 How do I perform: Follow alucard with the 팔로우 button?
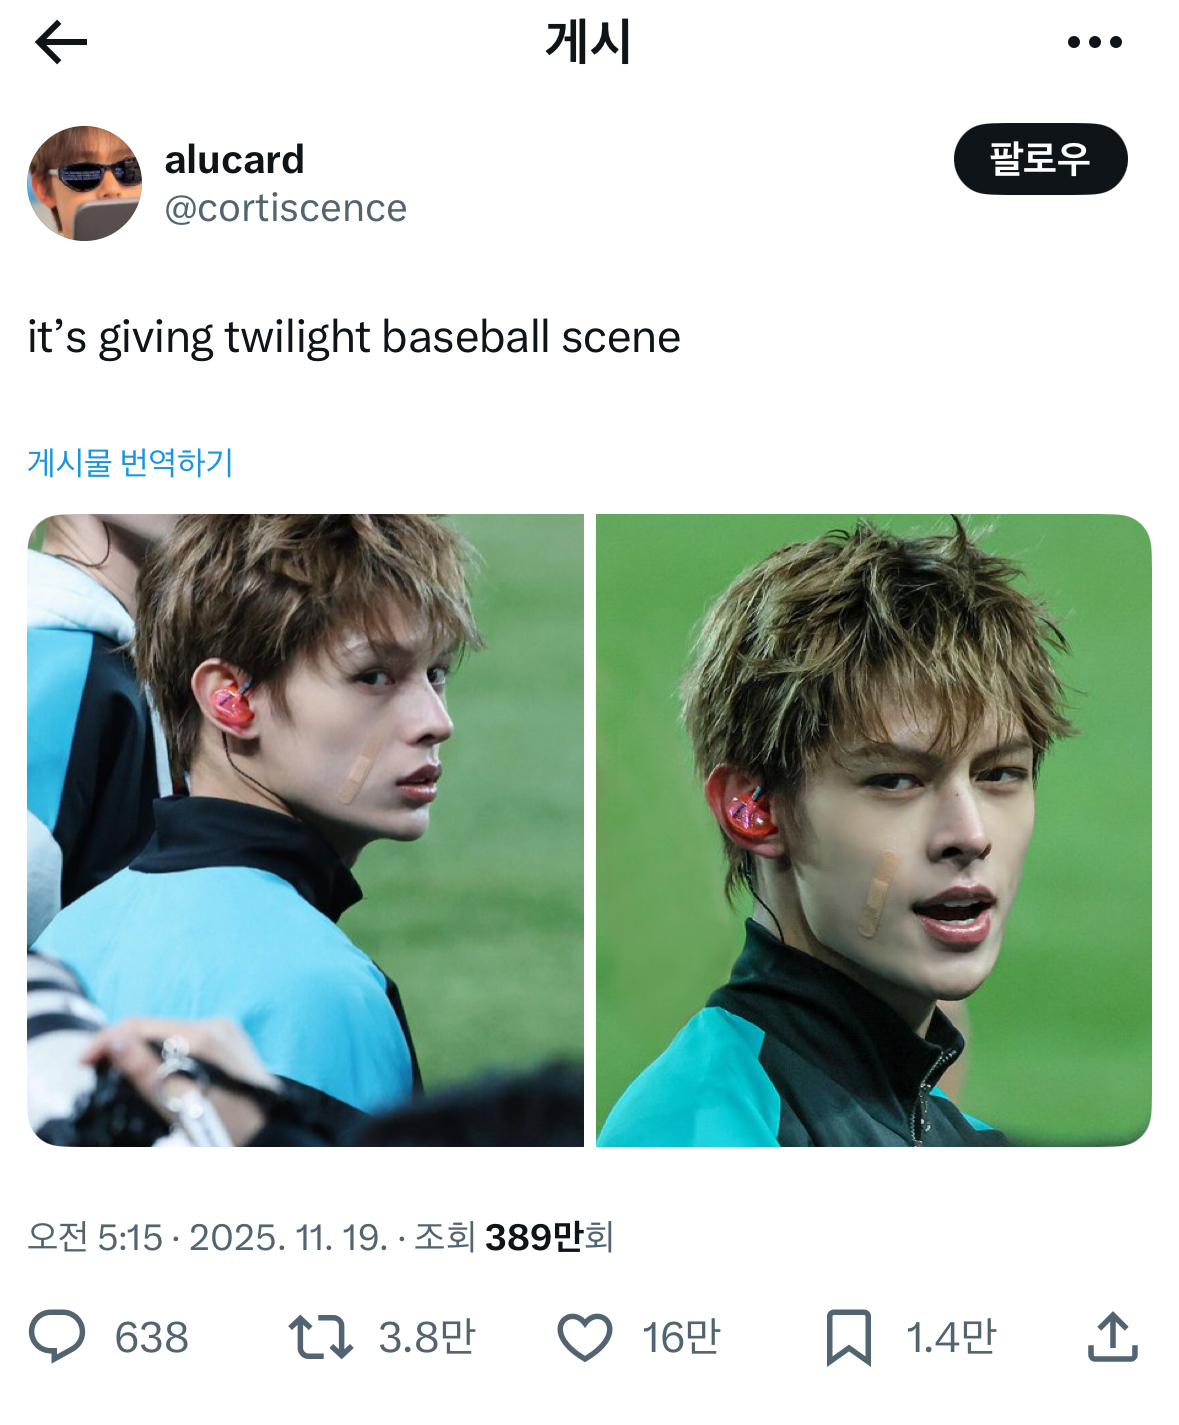(1040, 159)
